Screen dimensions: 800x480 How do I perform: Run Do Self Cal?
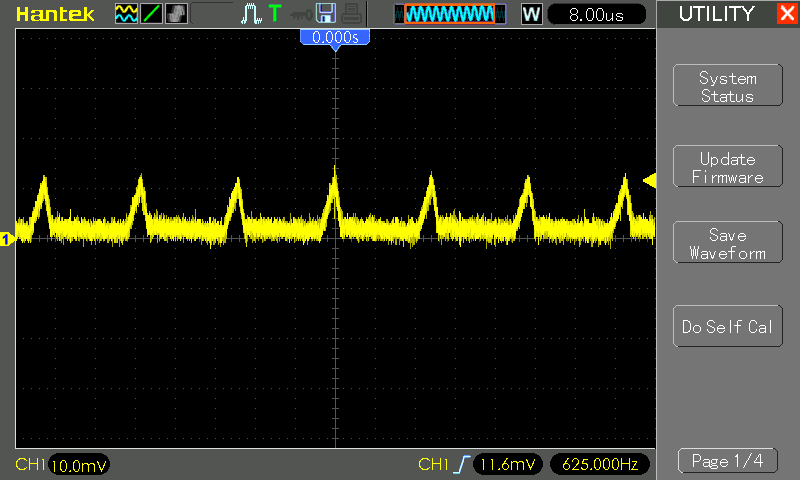click(x=727, y=327)
